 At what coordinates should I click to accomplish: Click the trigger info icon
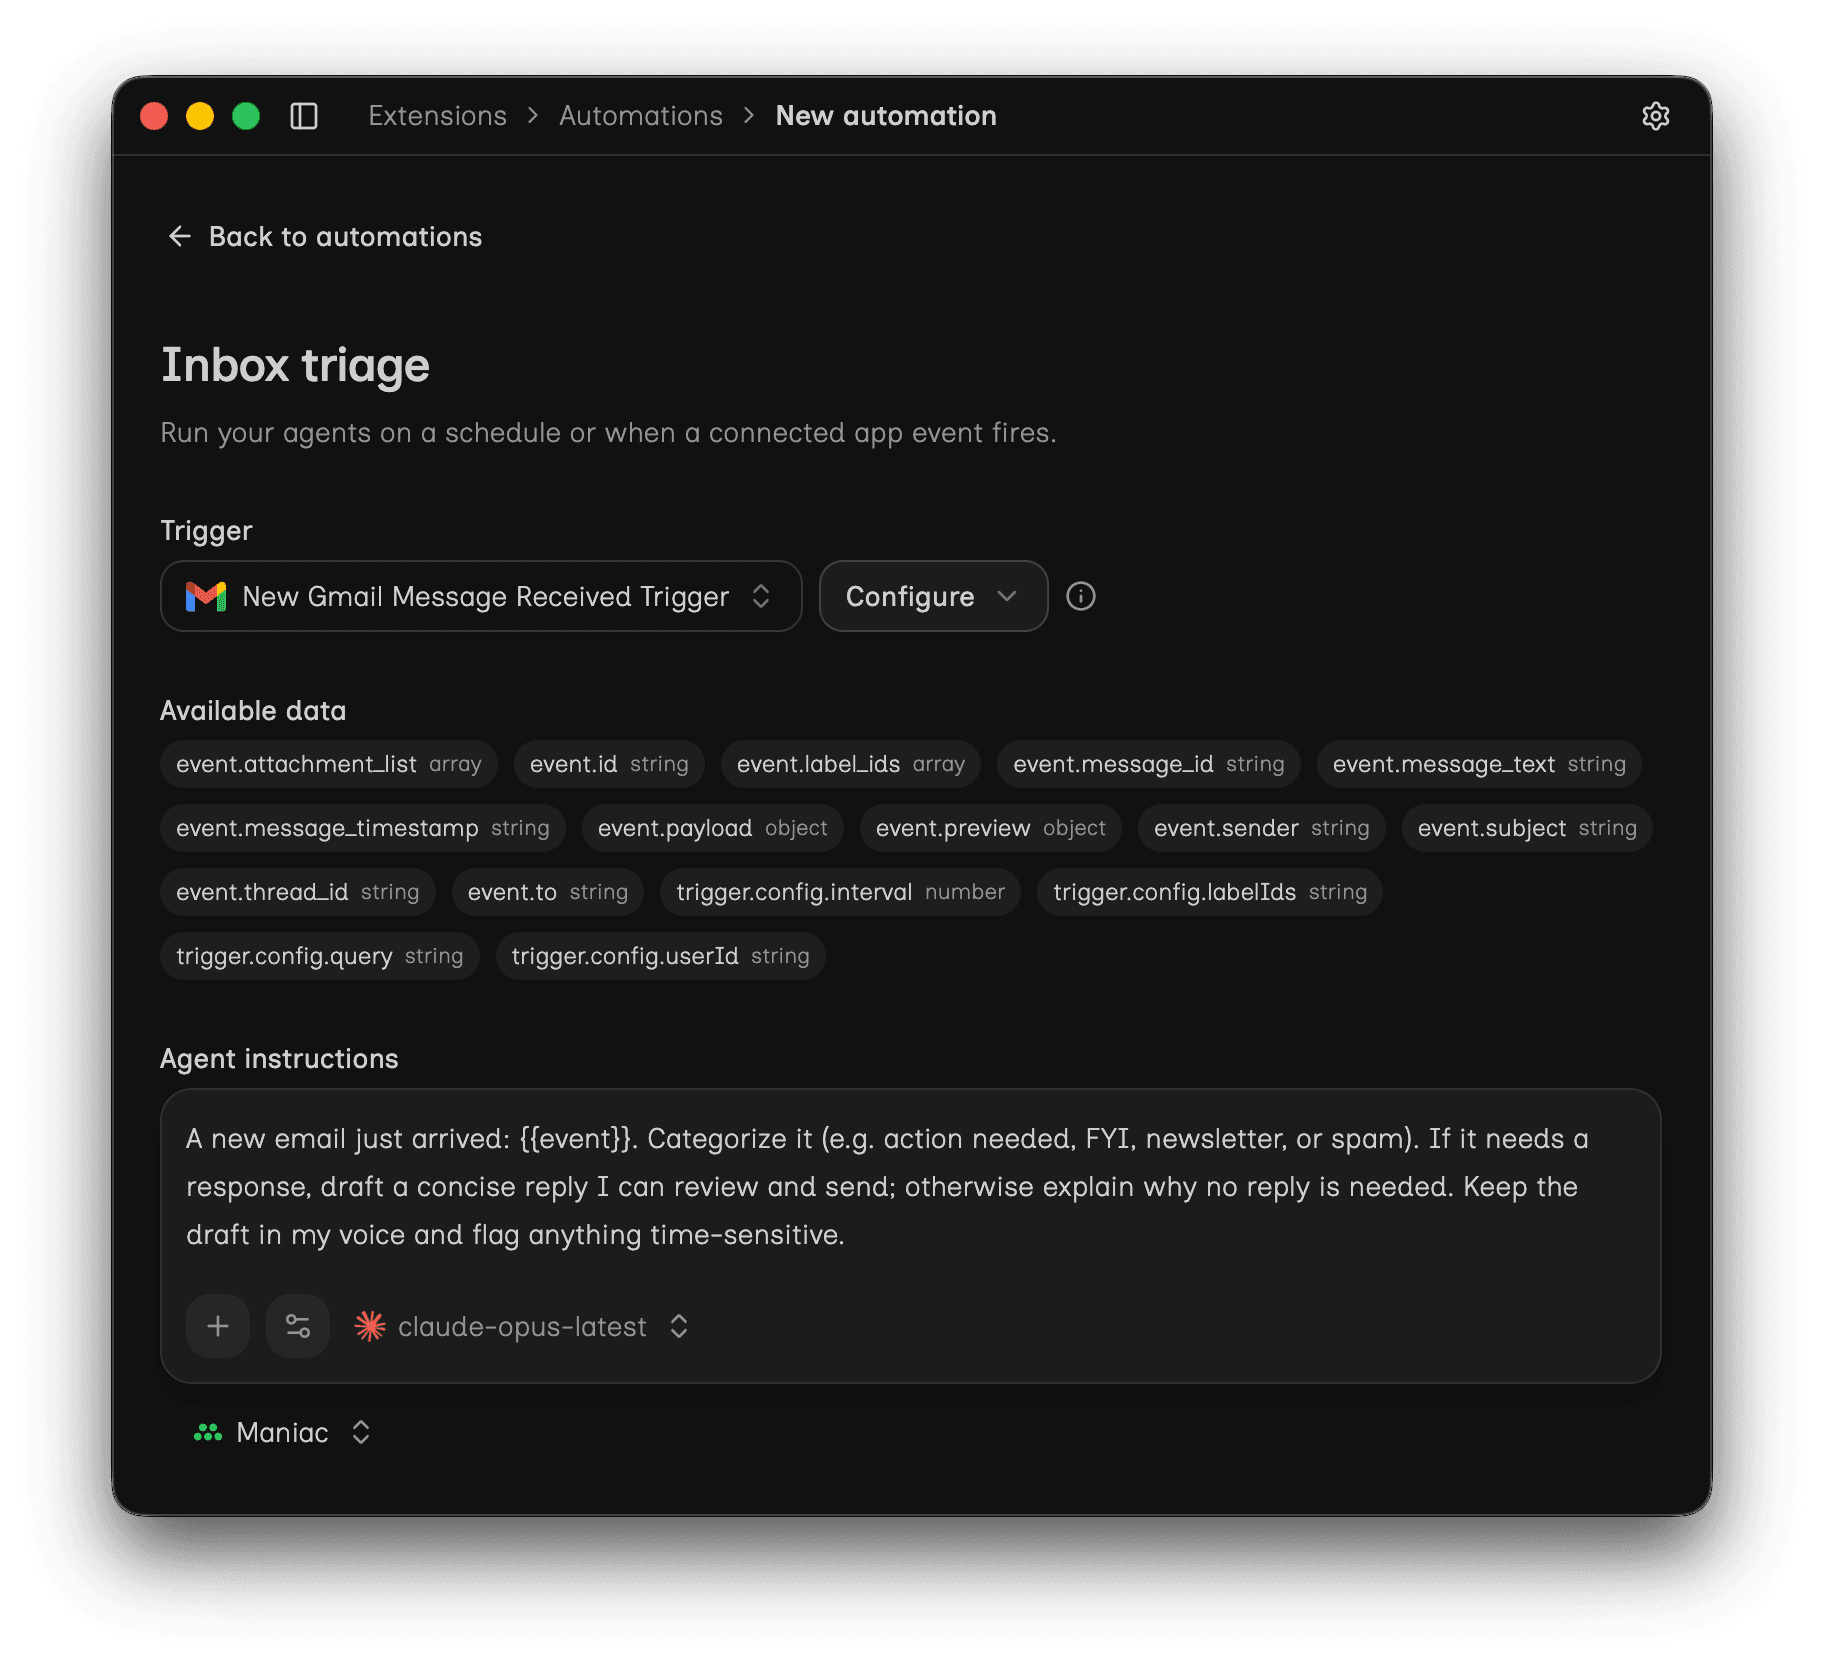tap(1080, 596)
